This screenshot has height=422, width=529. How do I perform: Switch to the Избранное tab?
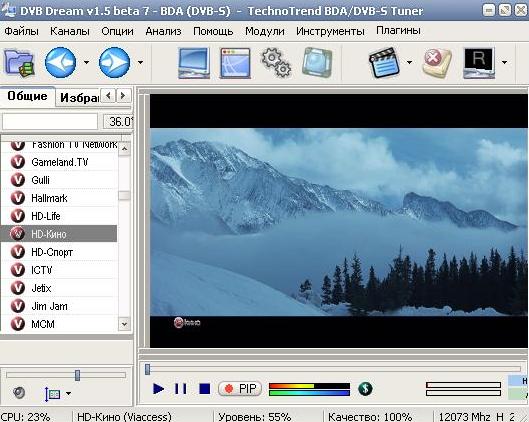[x=79, y=98]
